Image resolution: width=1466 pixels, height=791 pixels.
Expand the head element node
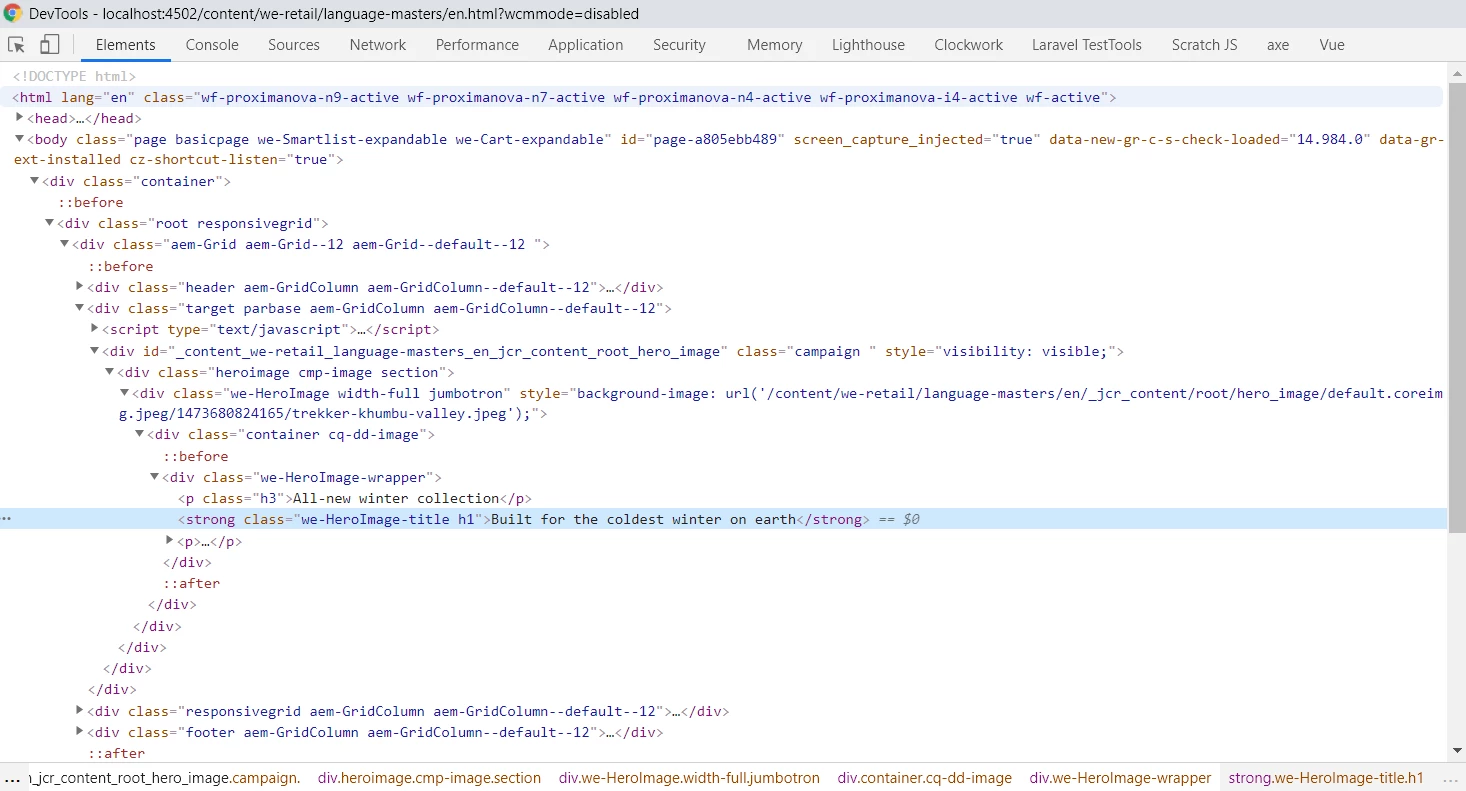pos(19,118)
